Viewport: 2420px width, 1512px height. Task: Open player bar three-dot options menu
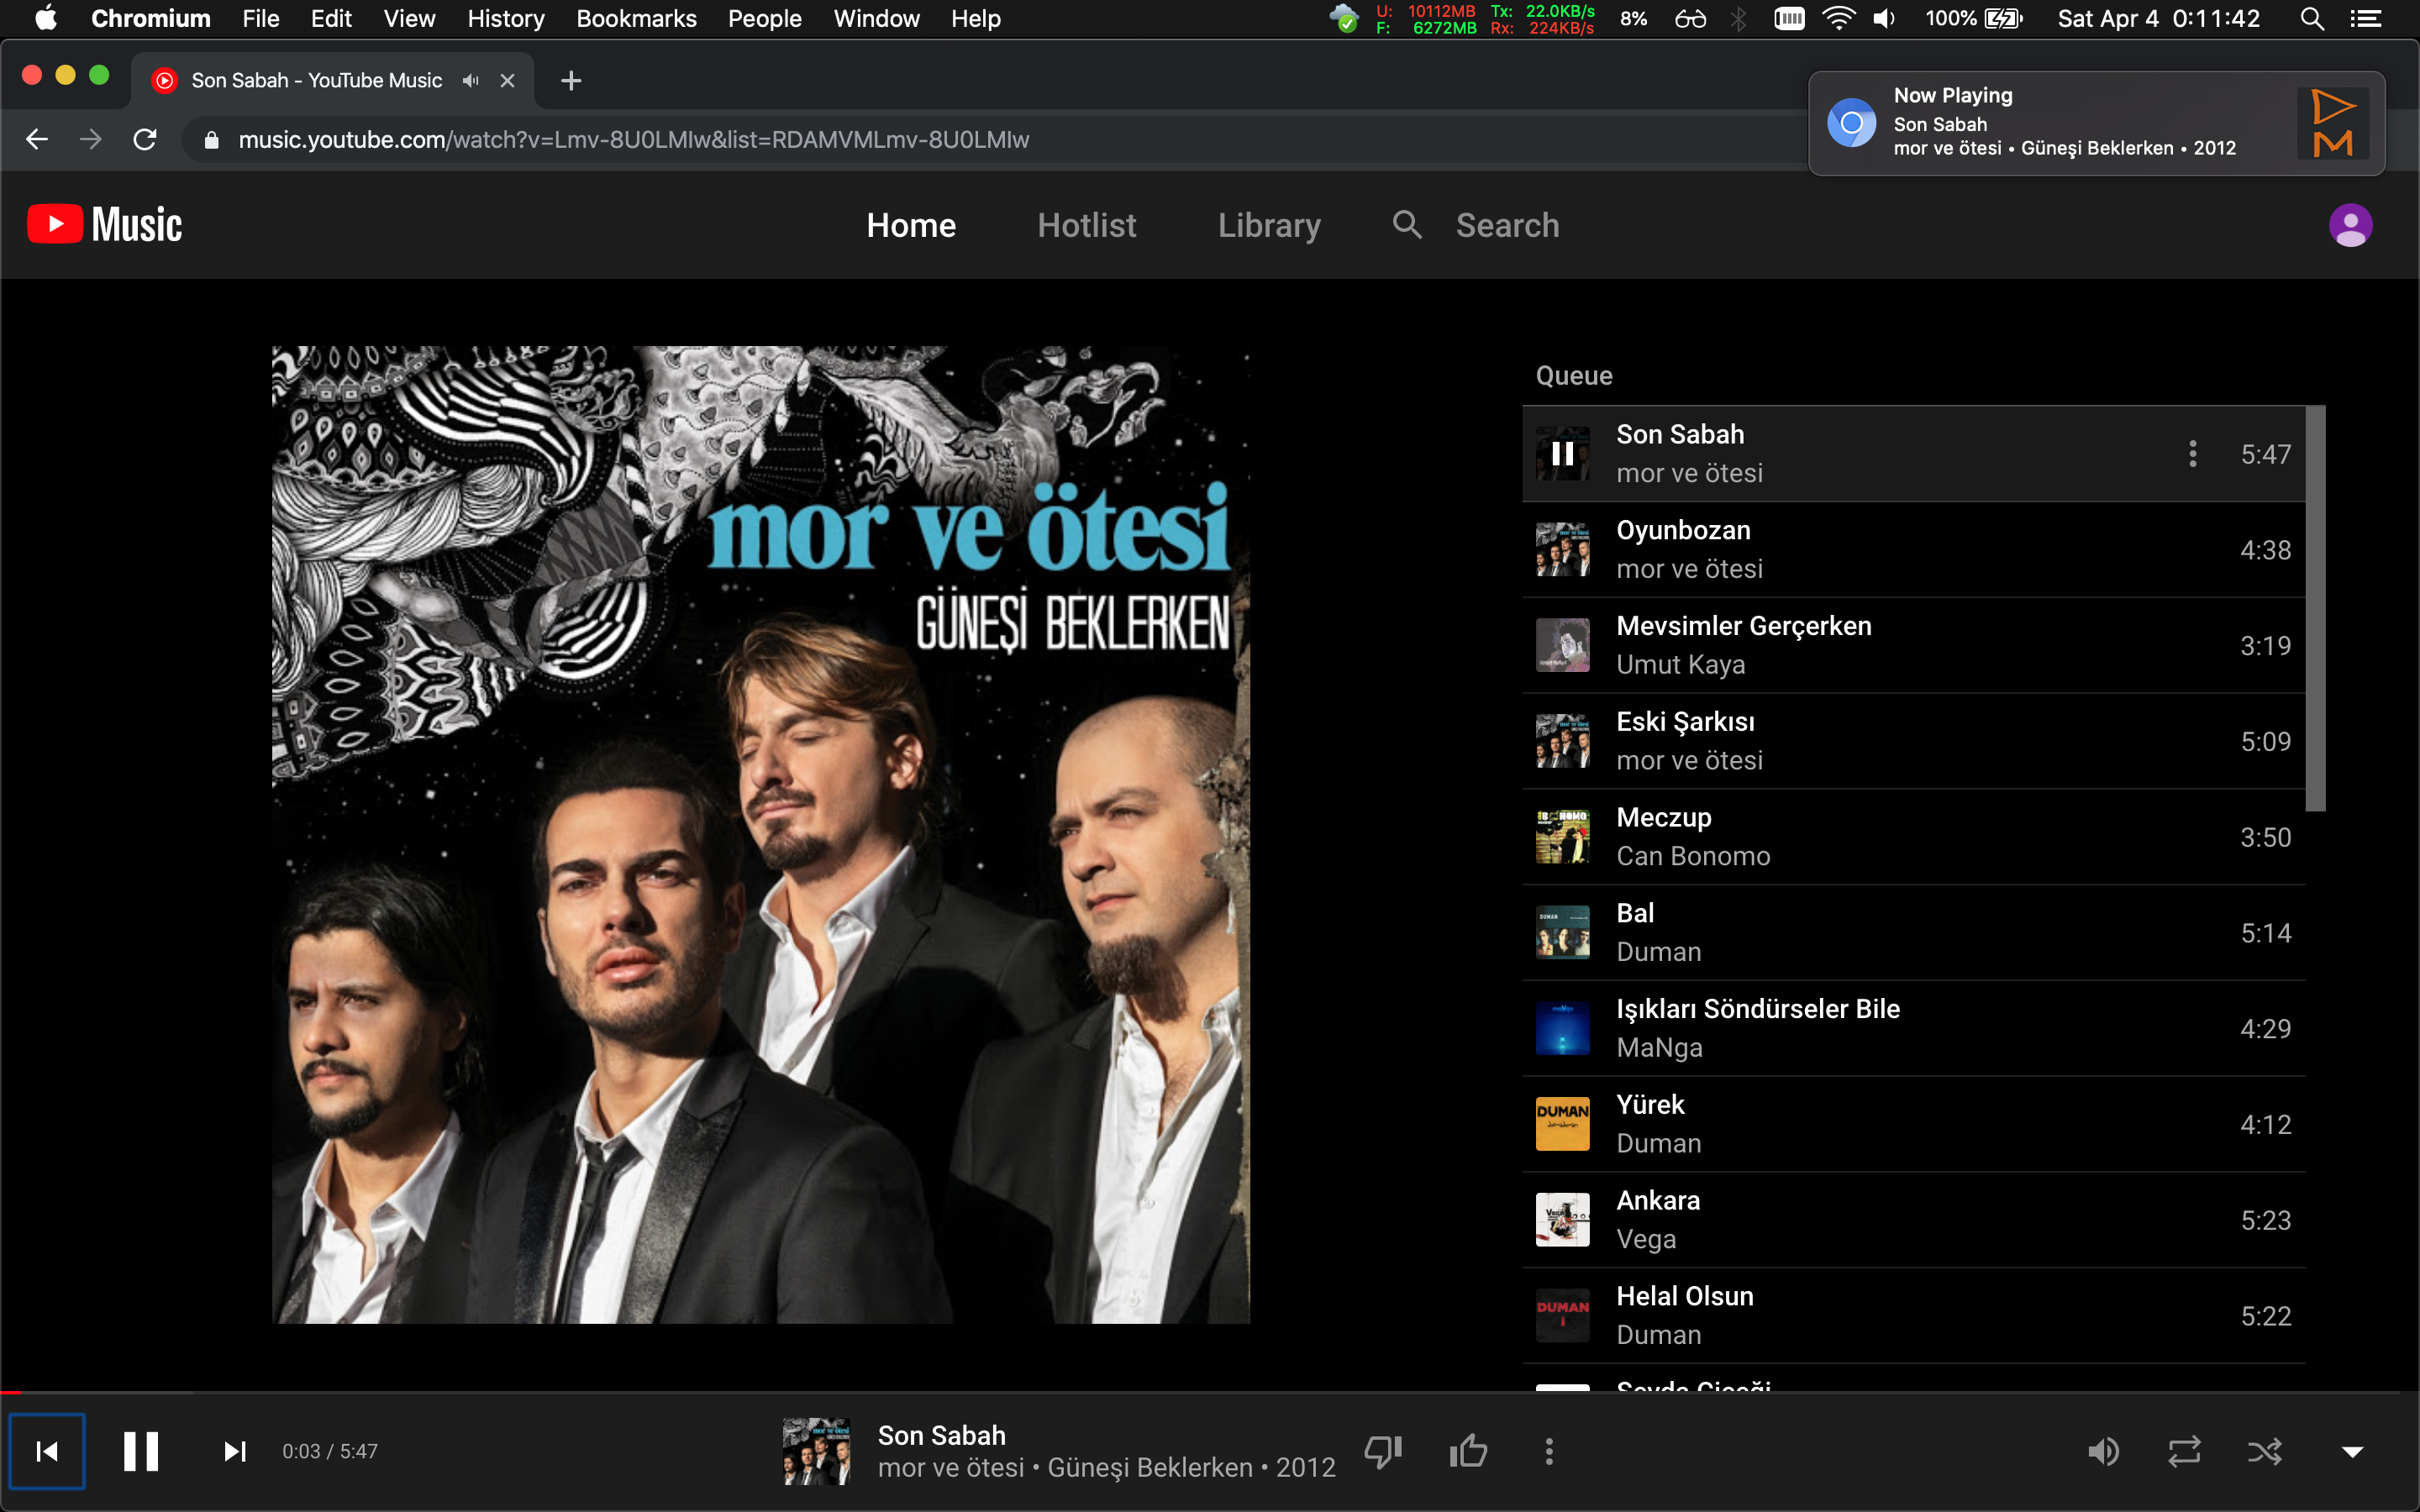[x=1549, y=1451]
